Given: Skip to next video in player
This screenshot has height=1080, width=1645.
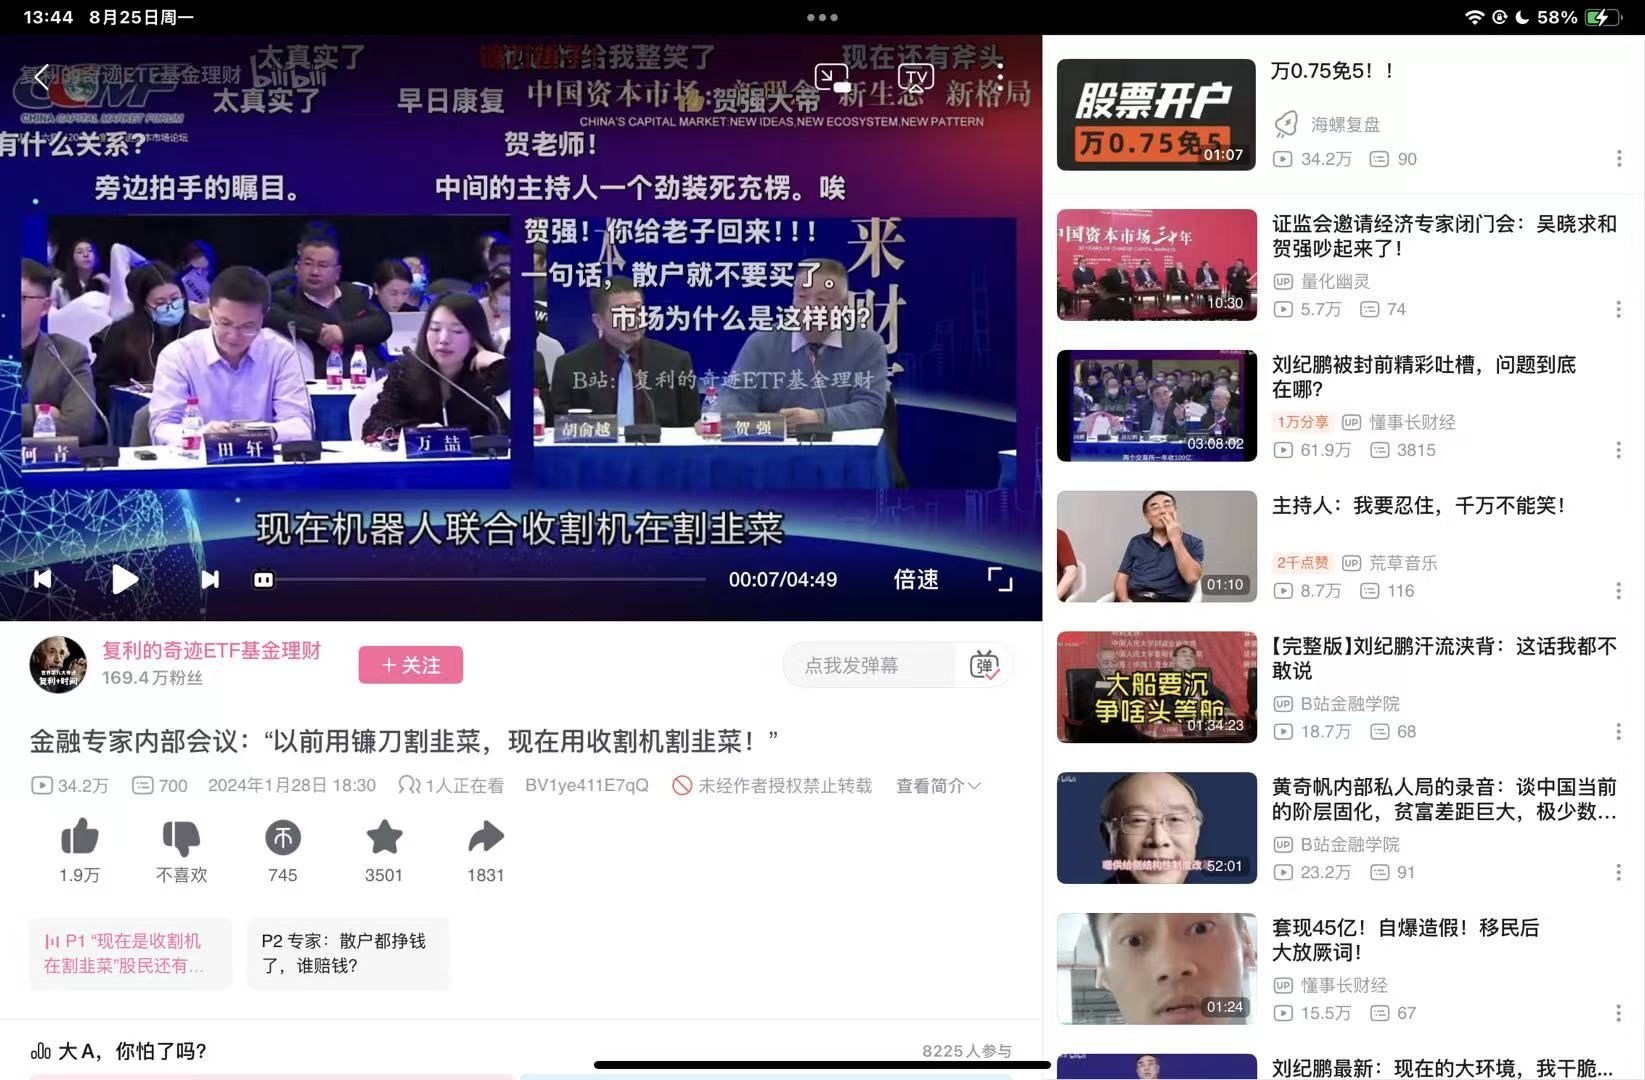Looking at the screenshot, I should (210, 579).
